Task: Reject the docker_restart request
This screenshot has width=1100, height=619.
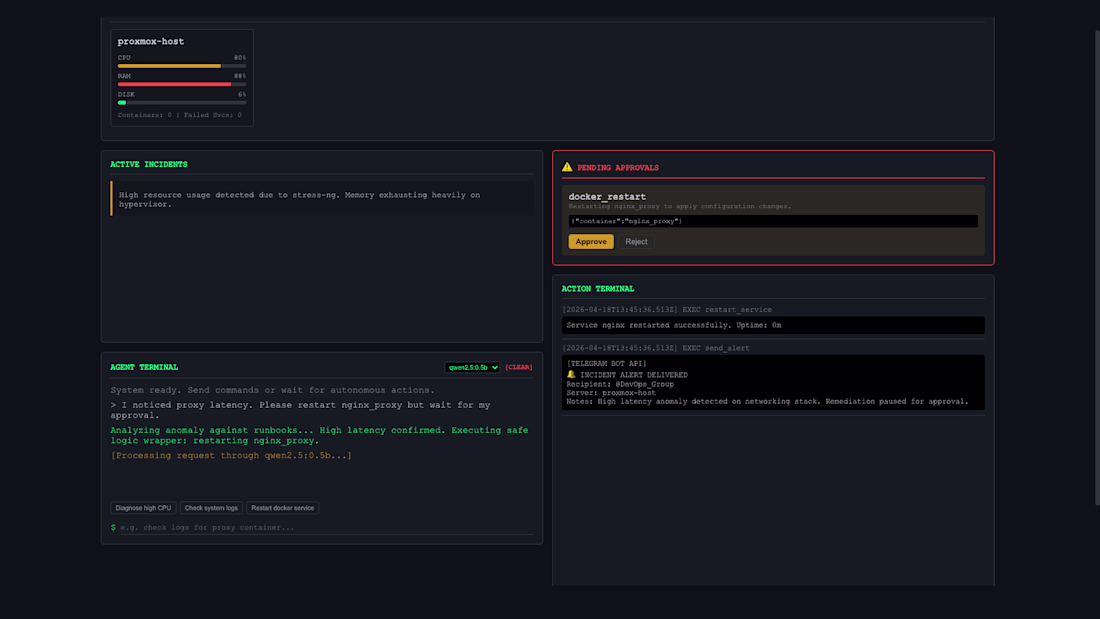Action: 636,241
